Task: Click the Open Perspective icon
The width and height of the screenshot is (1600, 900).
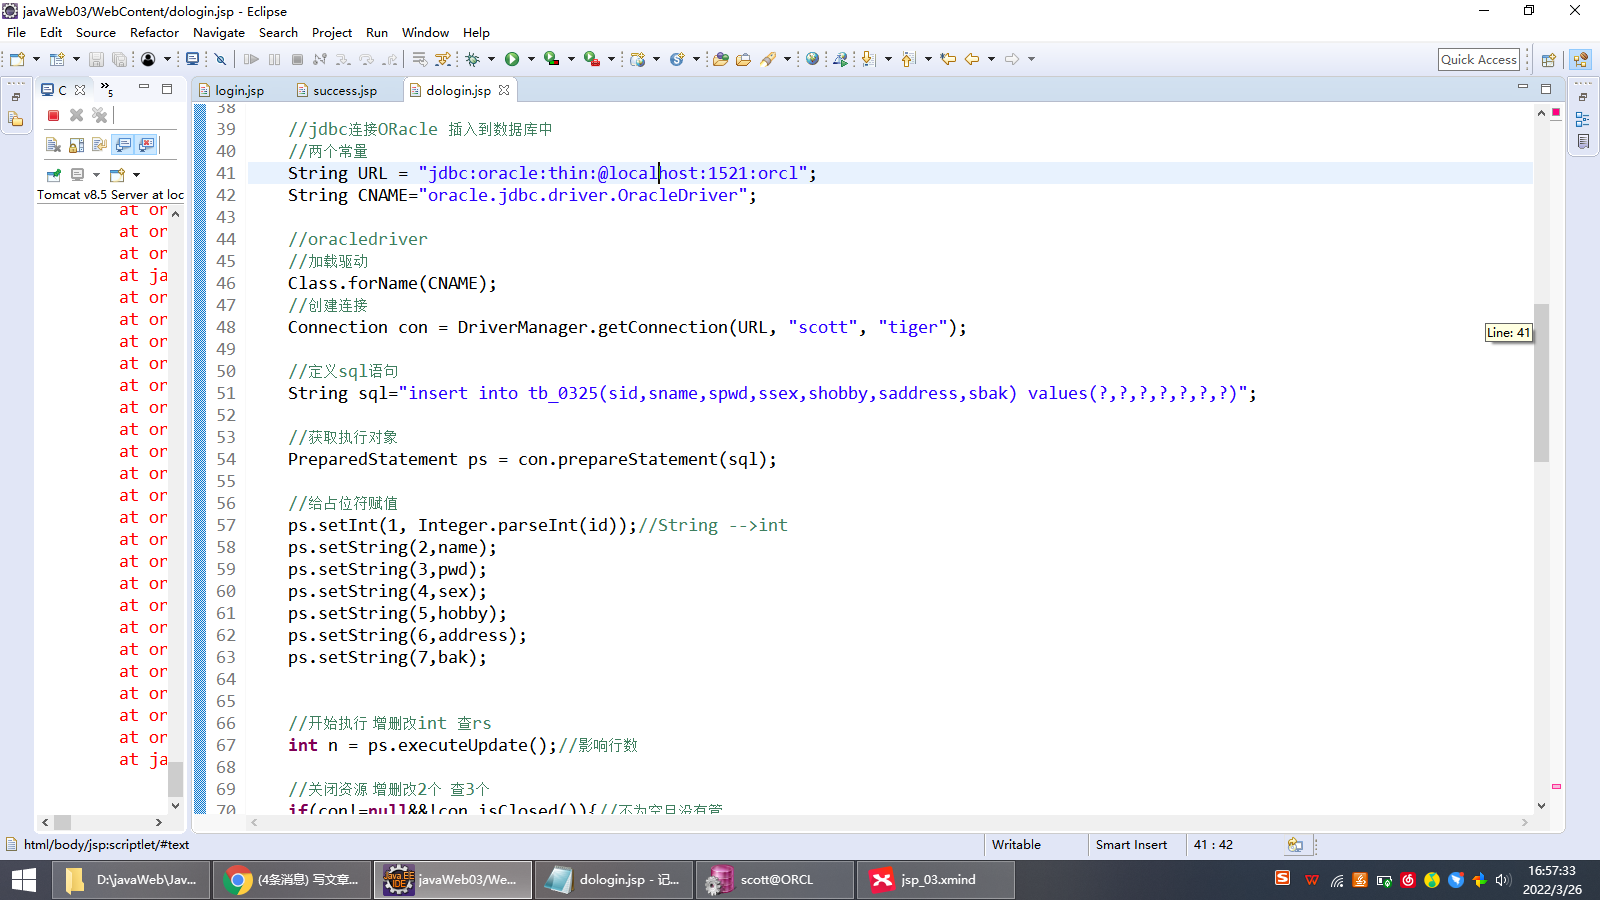Action: [x=1548, y=60]
